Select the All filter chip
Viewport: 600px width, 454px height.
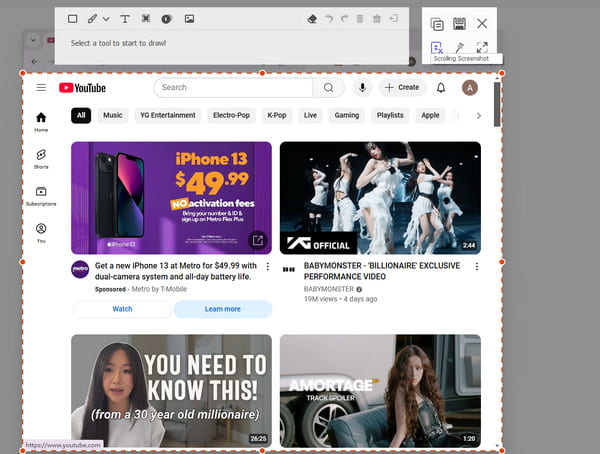coord(81,115)
